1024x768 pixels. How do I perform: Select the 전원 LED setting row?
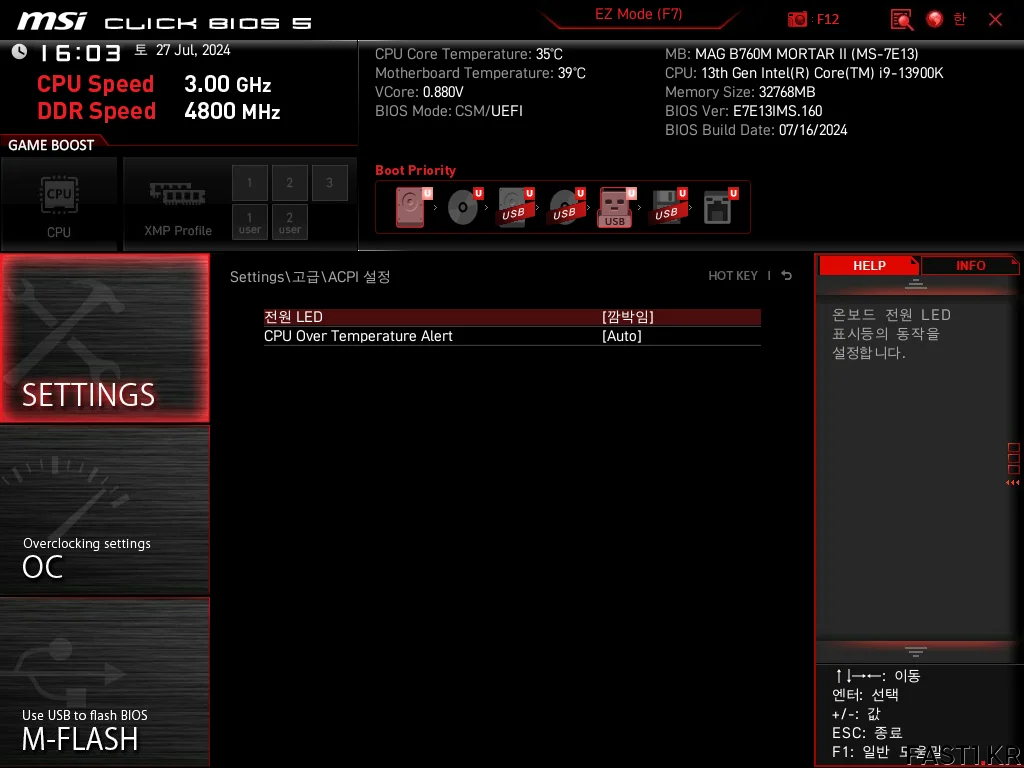click(x=512, y=317)
